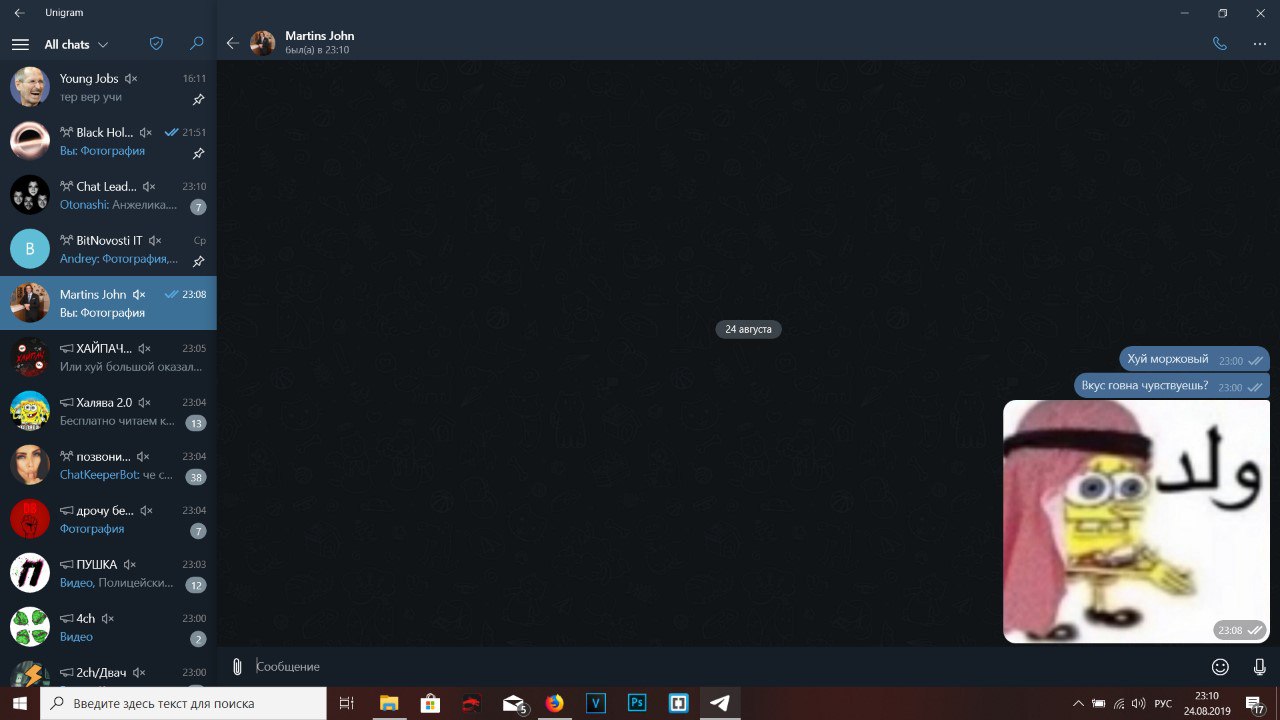The image size is (1280, 720).
Task: Open File Explorer from the taskbar
Action: point(388,703)
